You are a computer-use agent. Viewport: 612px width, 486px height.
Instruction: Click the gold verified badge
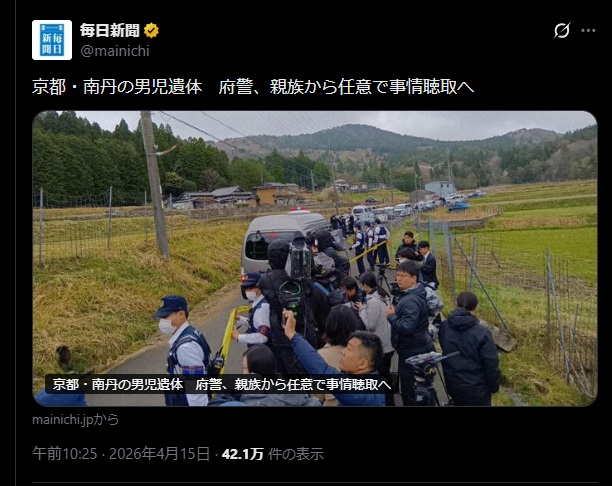151,30
